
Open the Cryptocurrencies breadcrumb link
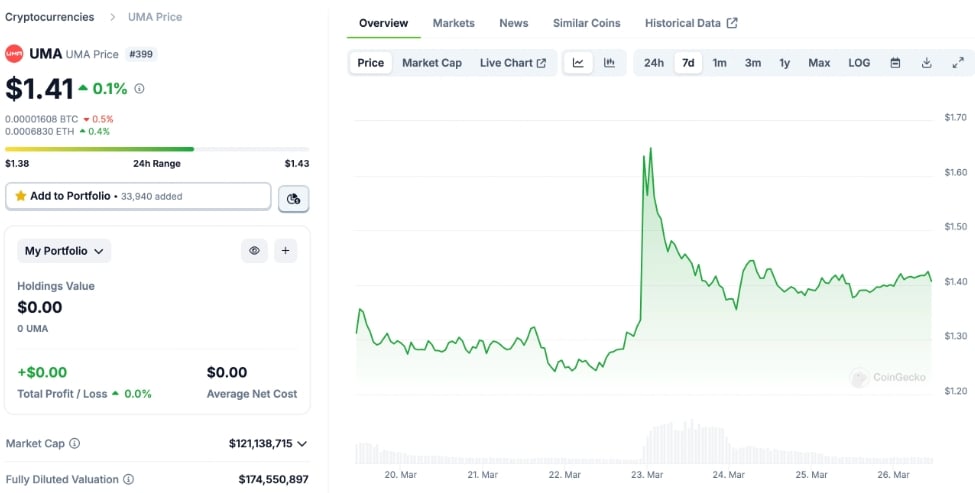pyautogui.click(x=50, y=17)
